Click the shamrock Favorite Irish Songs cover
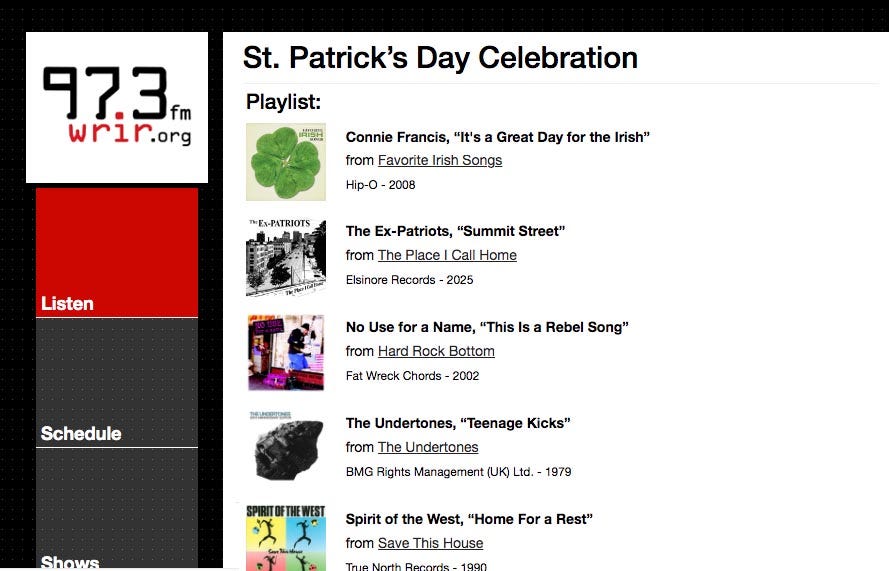 [286, 162]
